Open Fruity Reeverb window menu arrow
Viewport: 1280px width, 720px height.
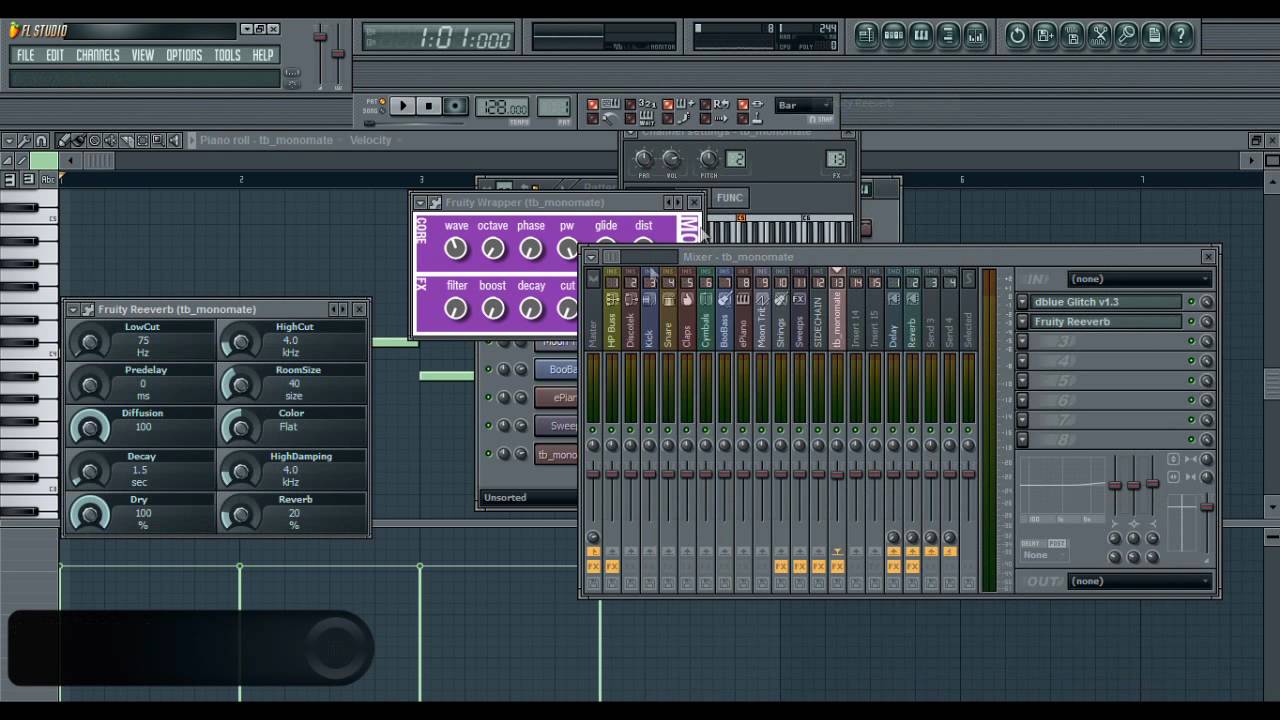tap(73, 310)
